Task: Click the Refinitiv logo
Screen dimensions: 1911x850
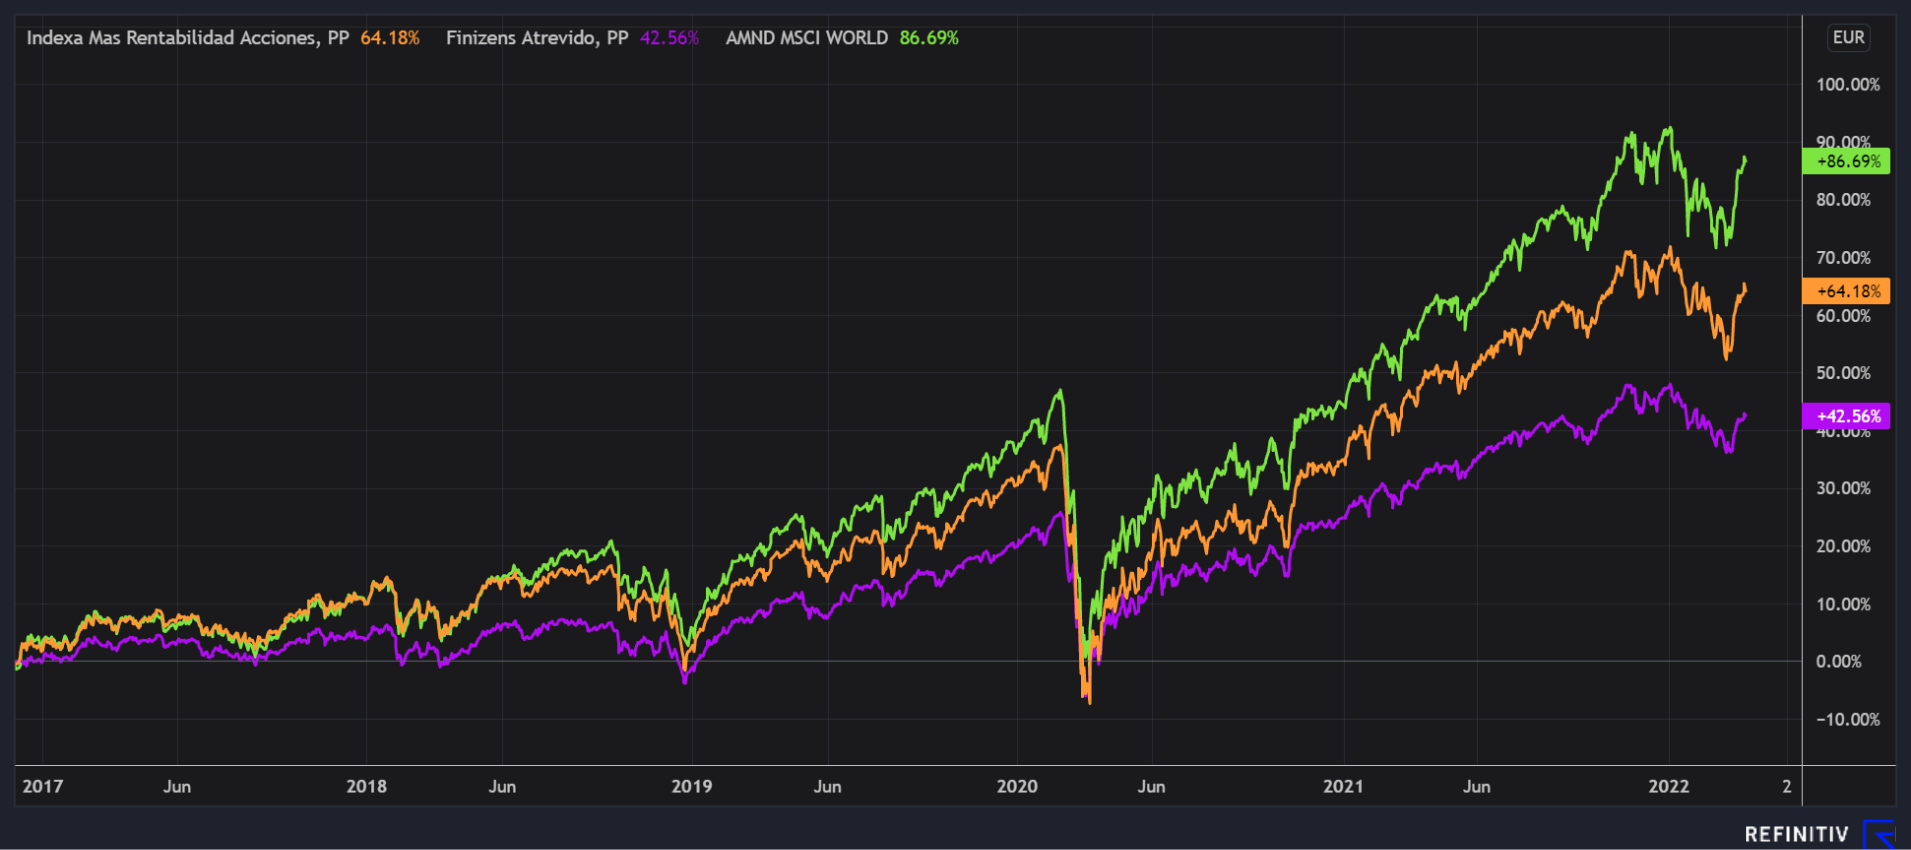Action: point(1819,834)
